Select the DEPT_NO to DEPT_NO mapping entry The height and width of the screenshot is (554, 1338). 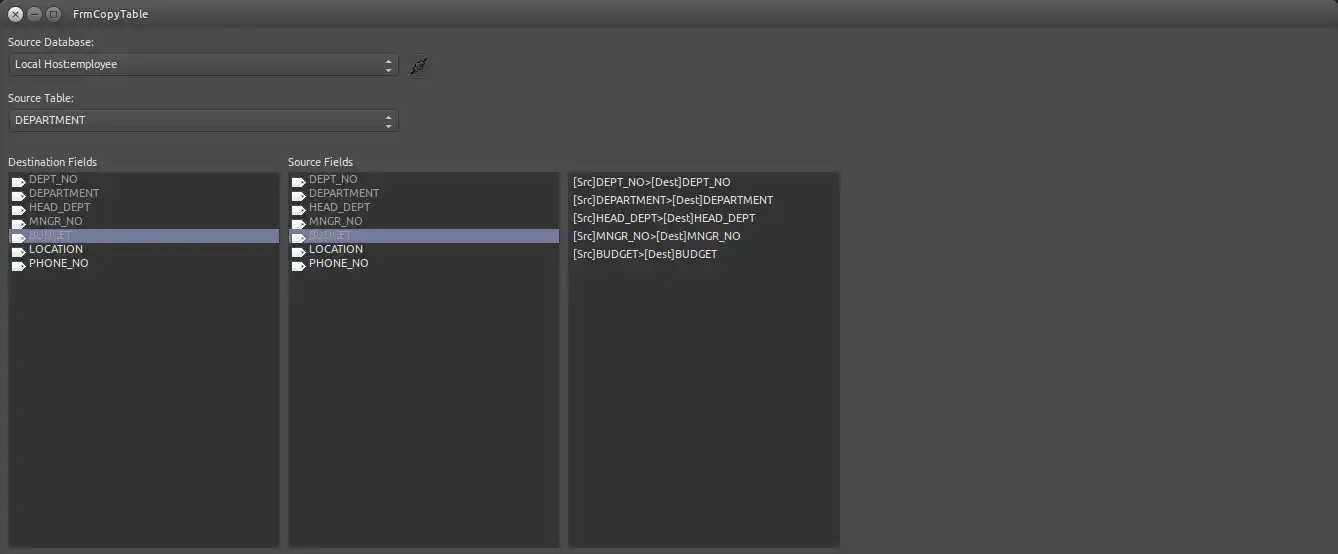(651, 182)
